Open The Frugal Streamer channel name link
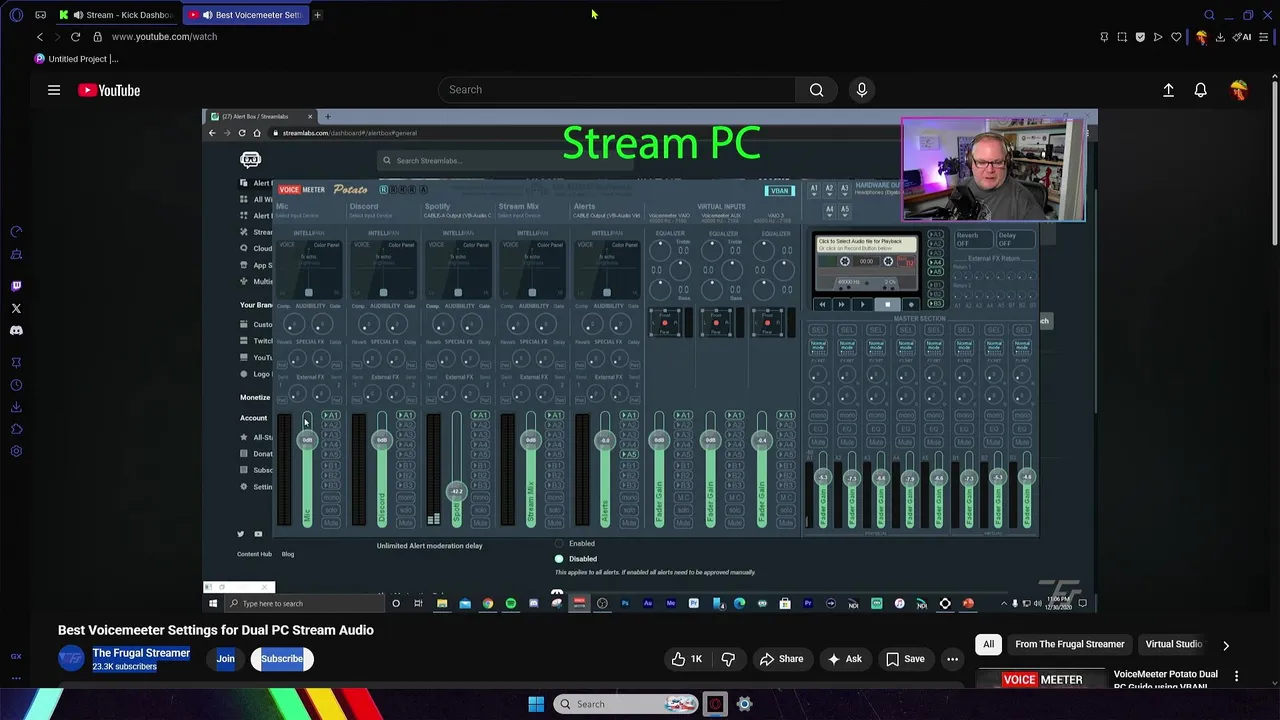This screenshot has width=1280, height=720. (141, 653)
